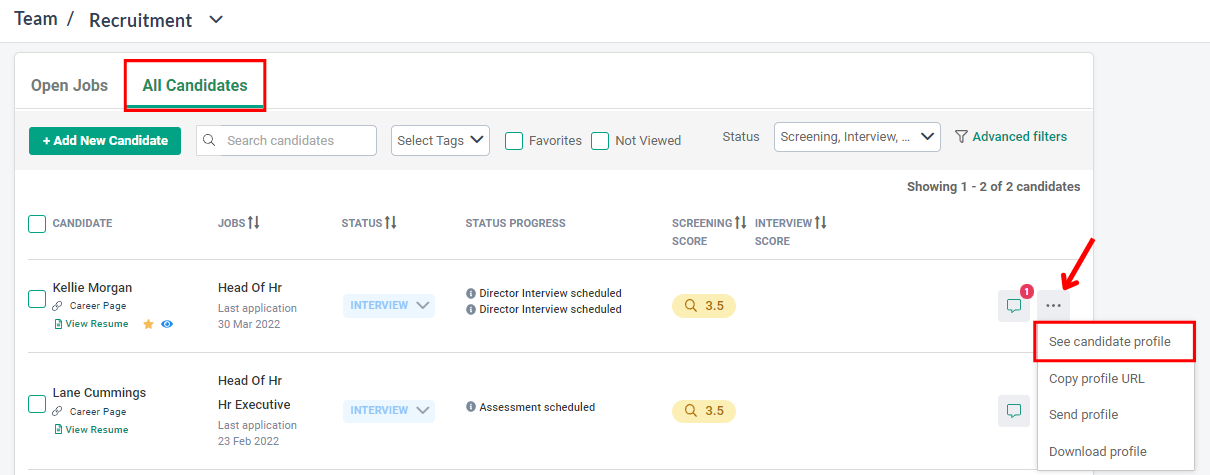This screenshot has width=1210, height=475.
Task: Click Head Of Hr job for Kellie Morgan
Action: (x=250, y=288)
